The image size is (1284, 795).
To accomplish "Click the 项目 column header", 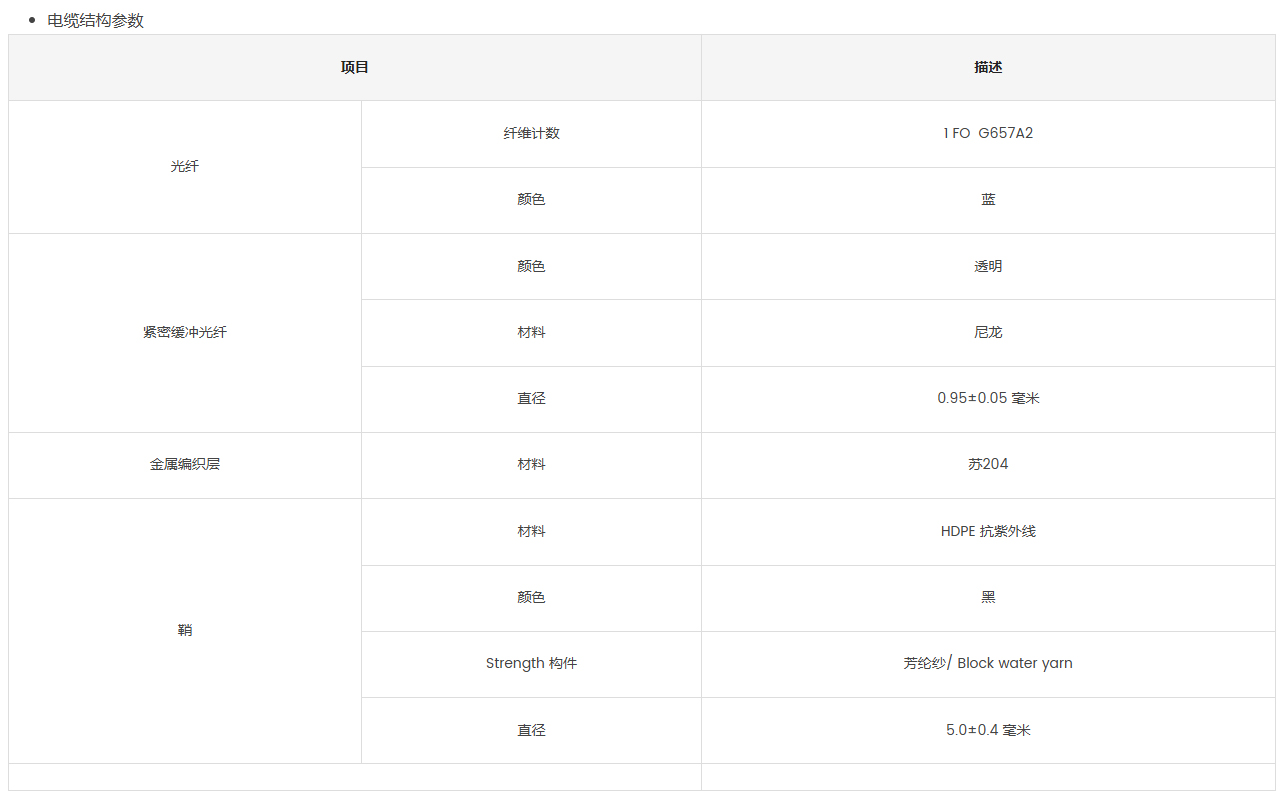I will pos(355,68).
